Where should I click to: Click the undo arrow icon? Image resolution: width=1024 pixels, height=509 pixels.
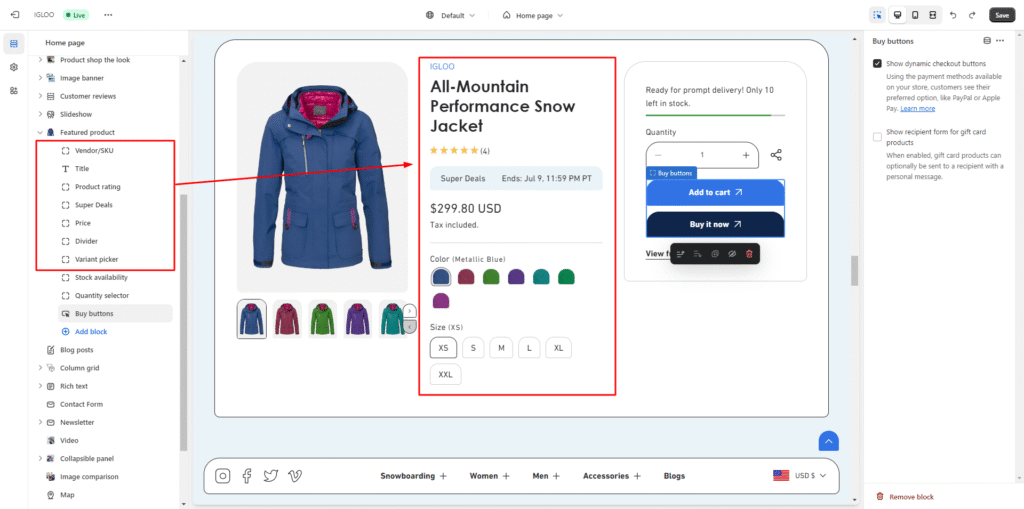pos(953,15)
